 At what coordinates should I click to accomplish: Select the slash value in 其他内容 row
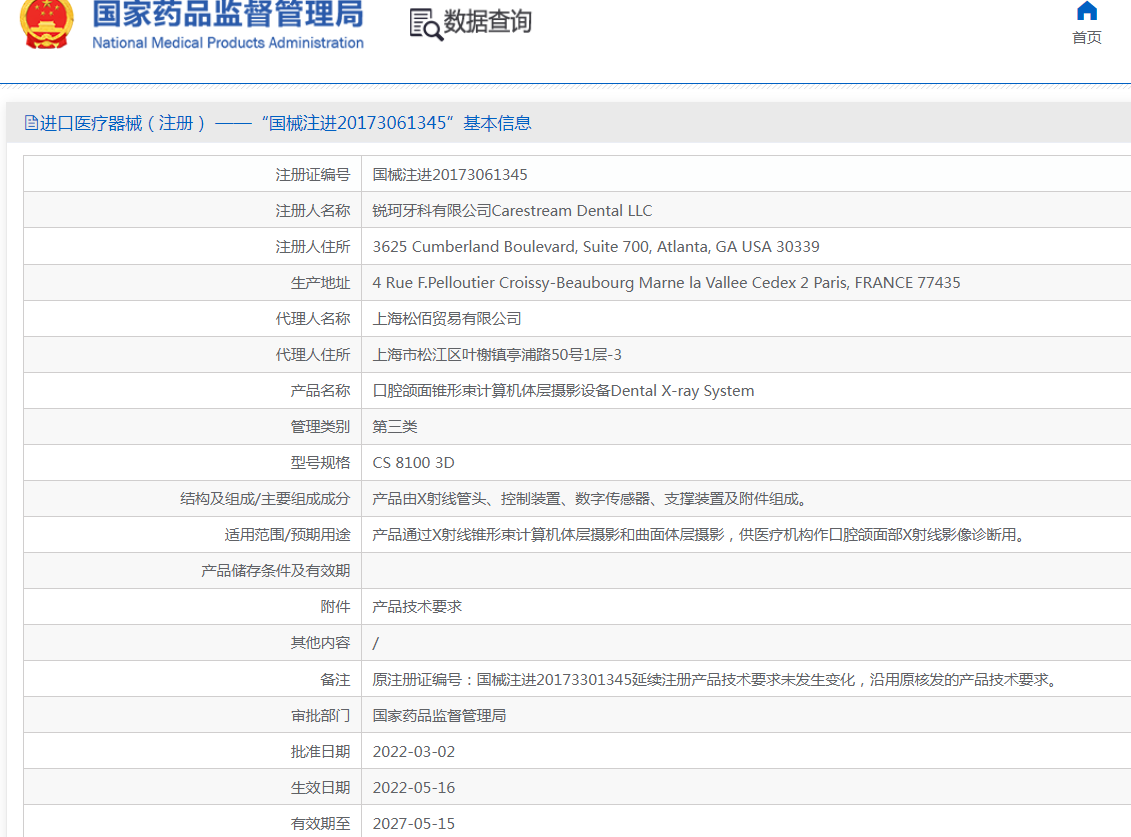[376, 643]
